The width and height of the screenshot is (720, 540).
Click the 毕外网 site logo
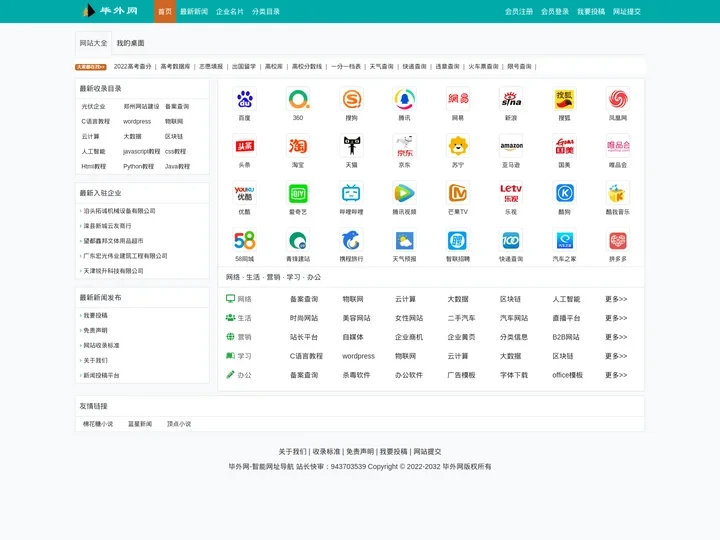(110, 11)
